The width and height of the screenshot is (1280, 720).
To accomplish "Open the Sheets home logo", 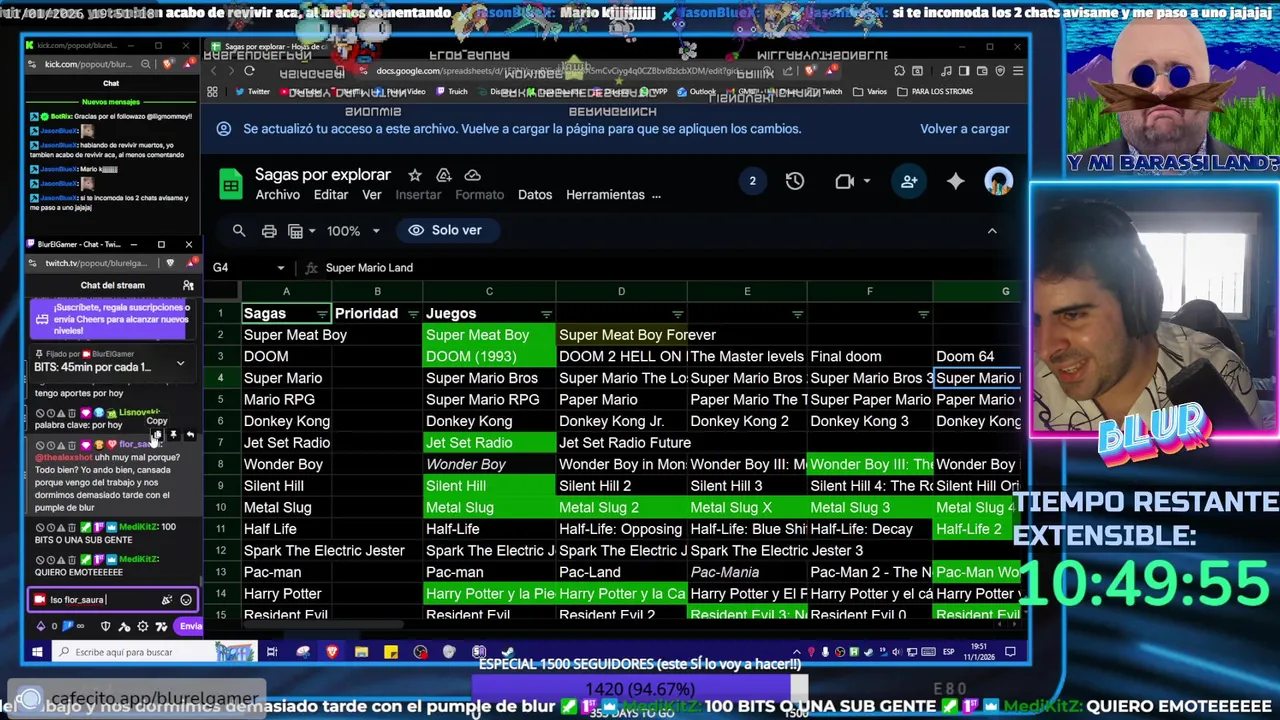I will [231, 184].
